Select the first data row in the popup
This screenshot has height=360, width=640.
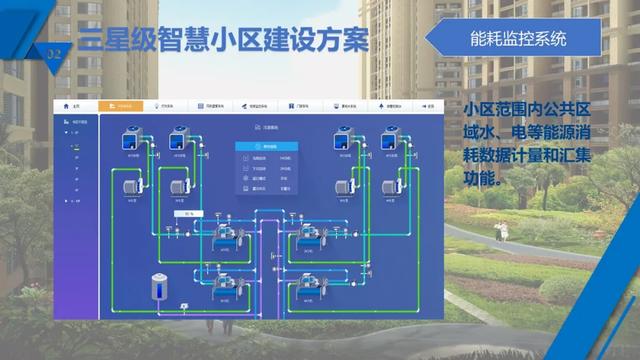tap(267, 158)
